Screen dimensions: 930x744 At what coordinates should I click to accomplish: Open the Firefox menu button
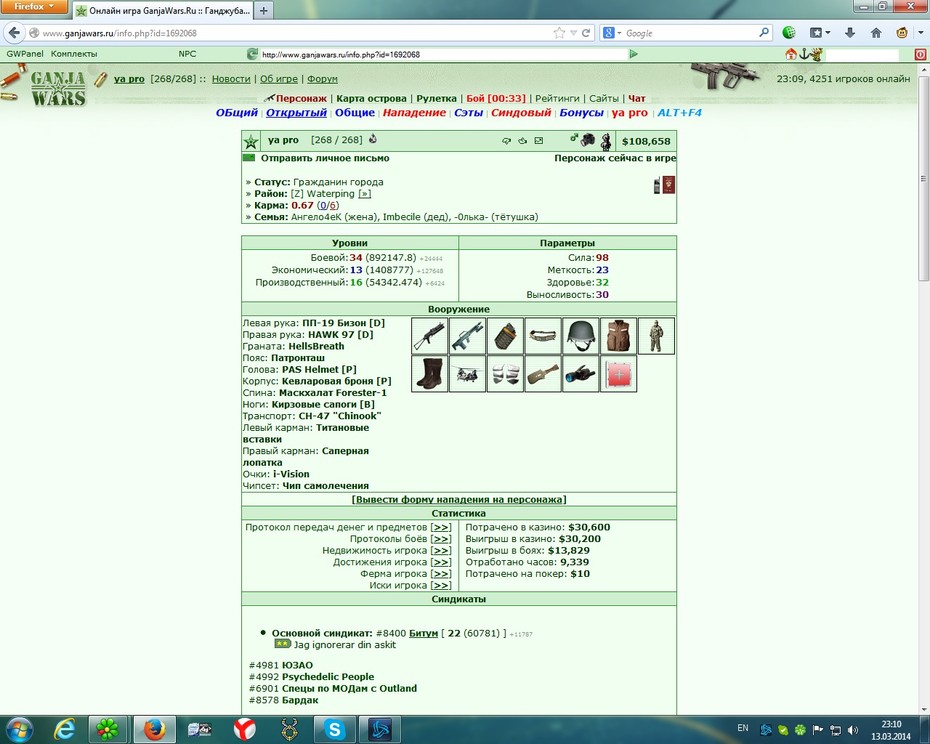(x=33, y=7)
